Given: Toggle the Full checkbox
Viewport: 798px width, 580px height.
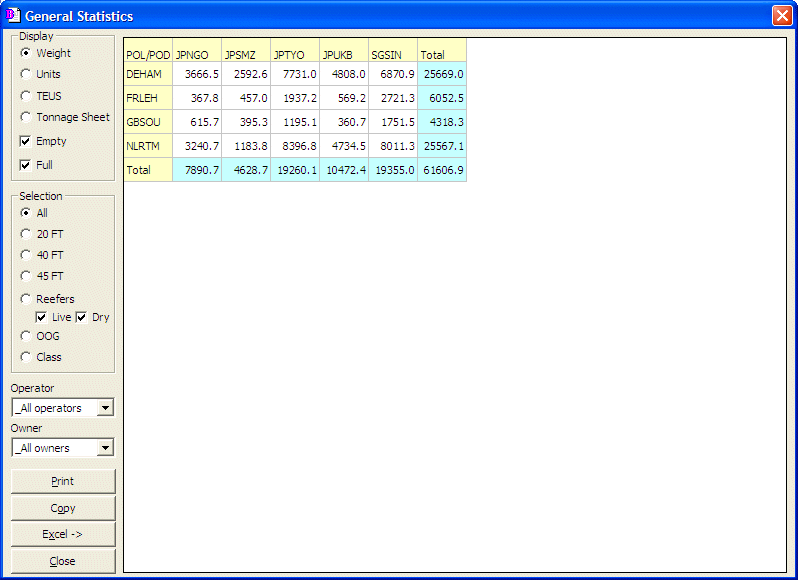Looking at the screenshot, I should tap(26, 165).
